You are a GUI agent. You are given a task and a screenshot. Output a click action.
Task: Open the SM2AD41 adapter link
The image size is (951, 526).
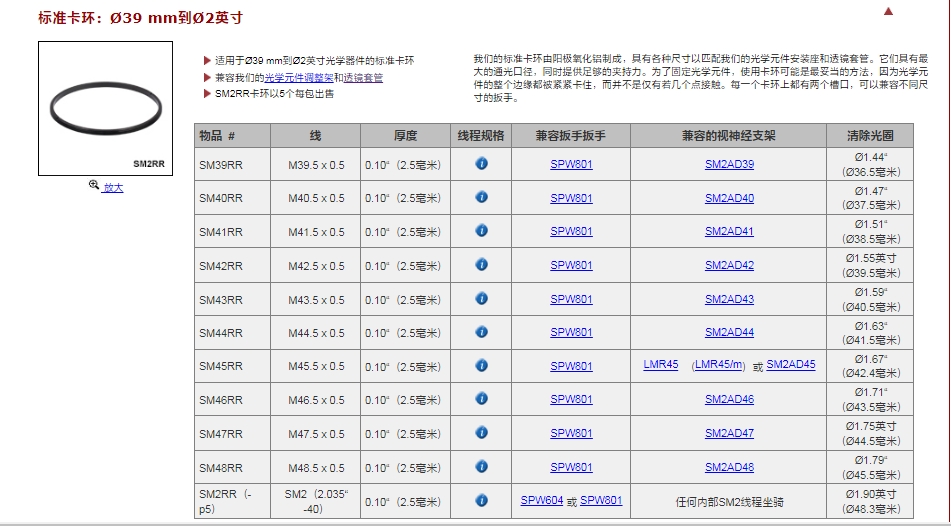point(729,232)
